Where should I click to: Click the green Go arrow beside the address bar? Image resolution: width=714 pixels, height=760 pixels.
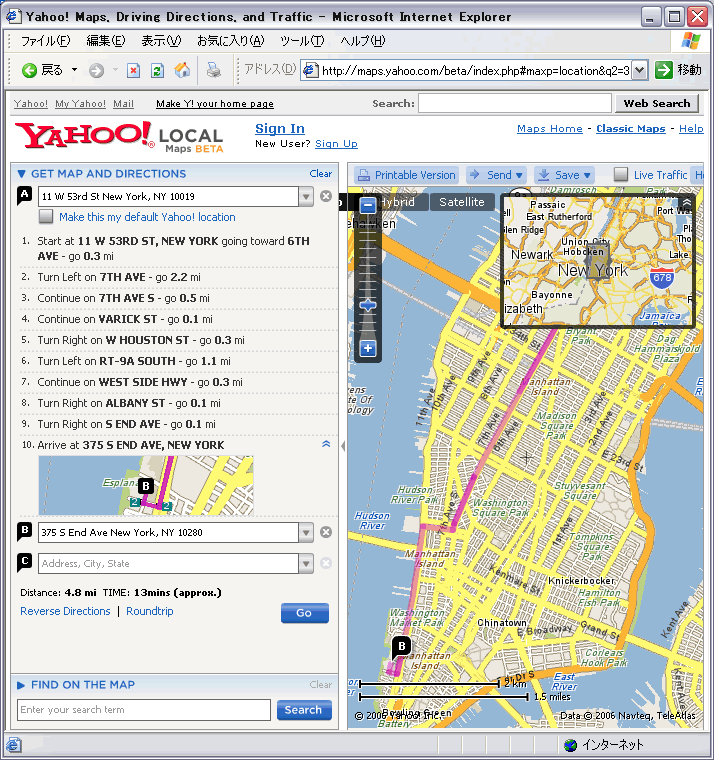tap(664, 70)
